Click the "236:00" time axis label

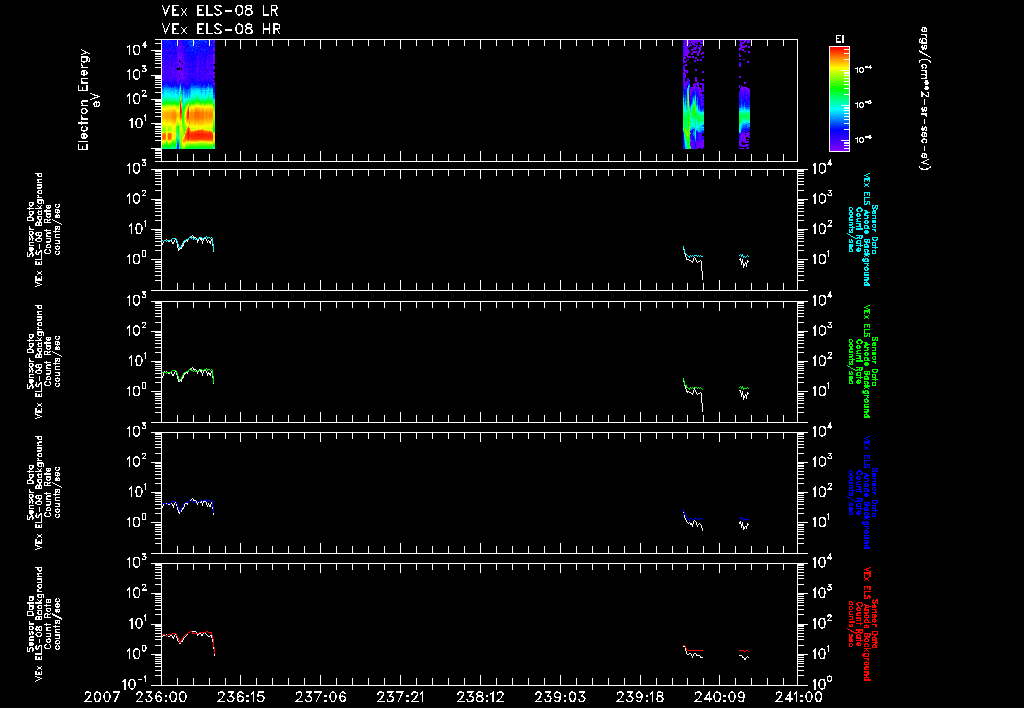161,697
